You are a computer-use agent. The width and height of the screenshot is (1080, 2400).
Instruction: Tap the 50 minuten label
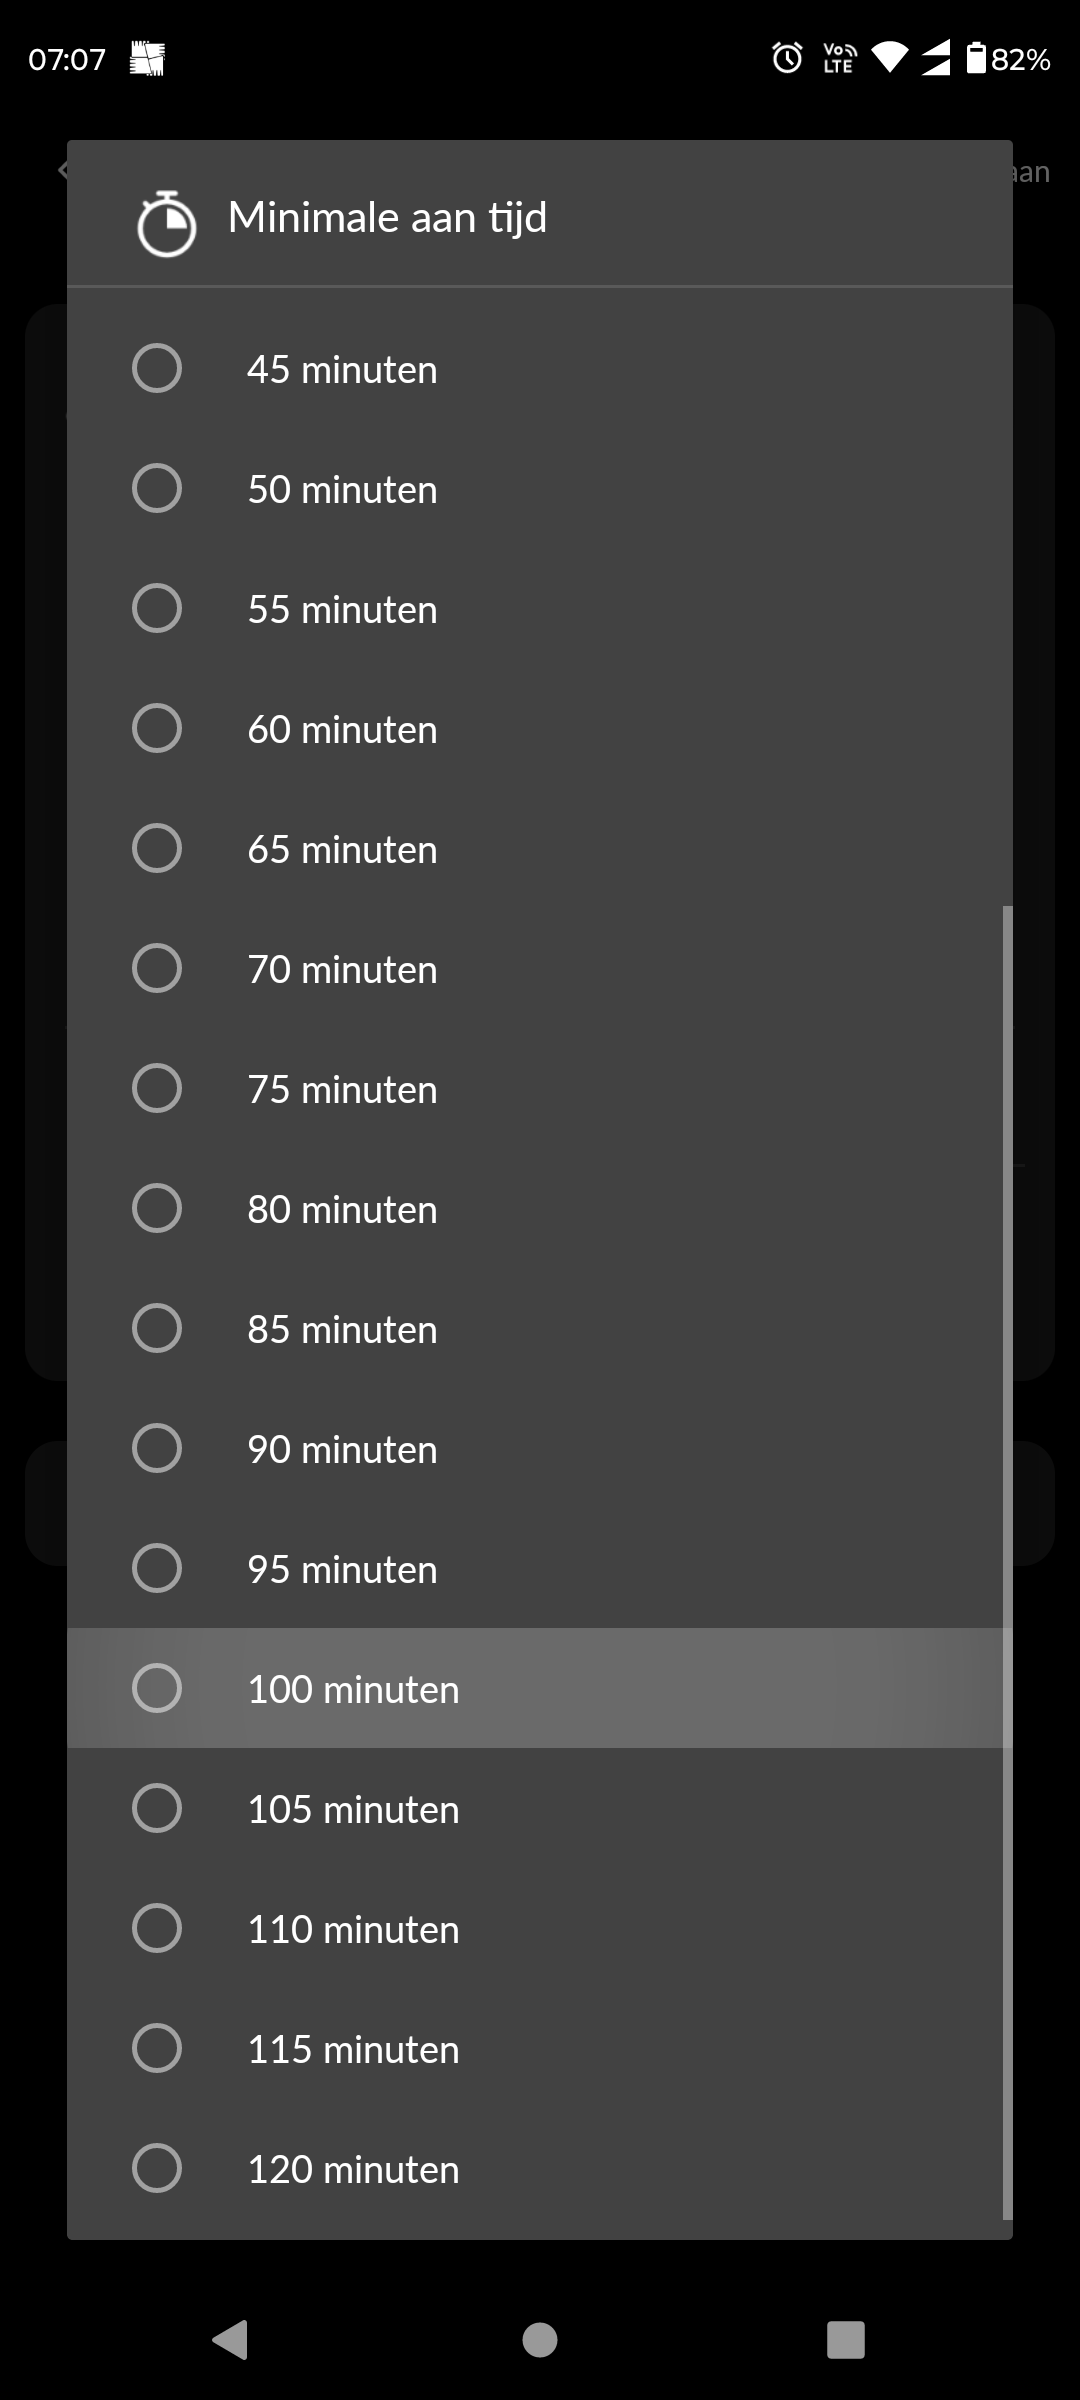click(342, 490)
